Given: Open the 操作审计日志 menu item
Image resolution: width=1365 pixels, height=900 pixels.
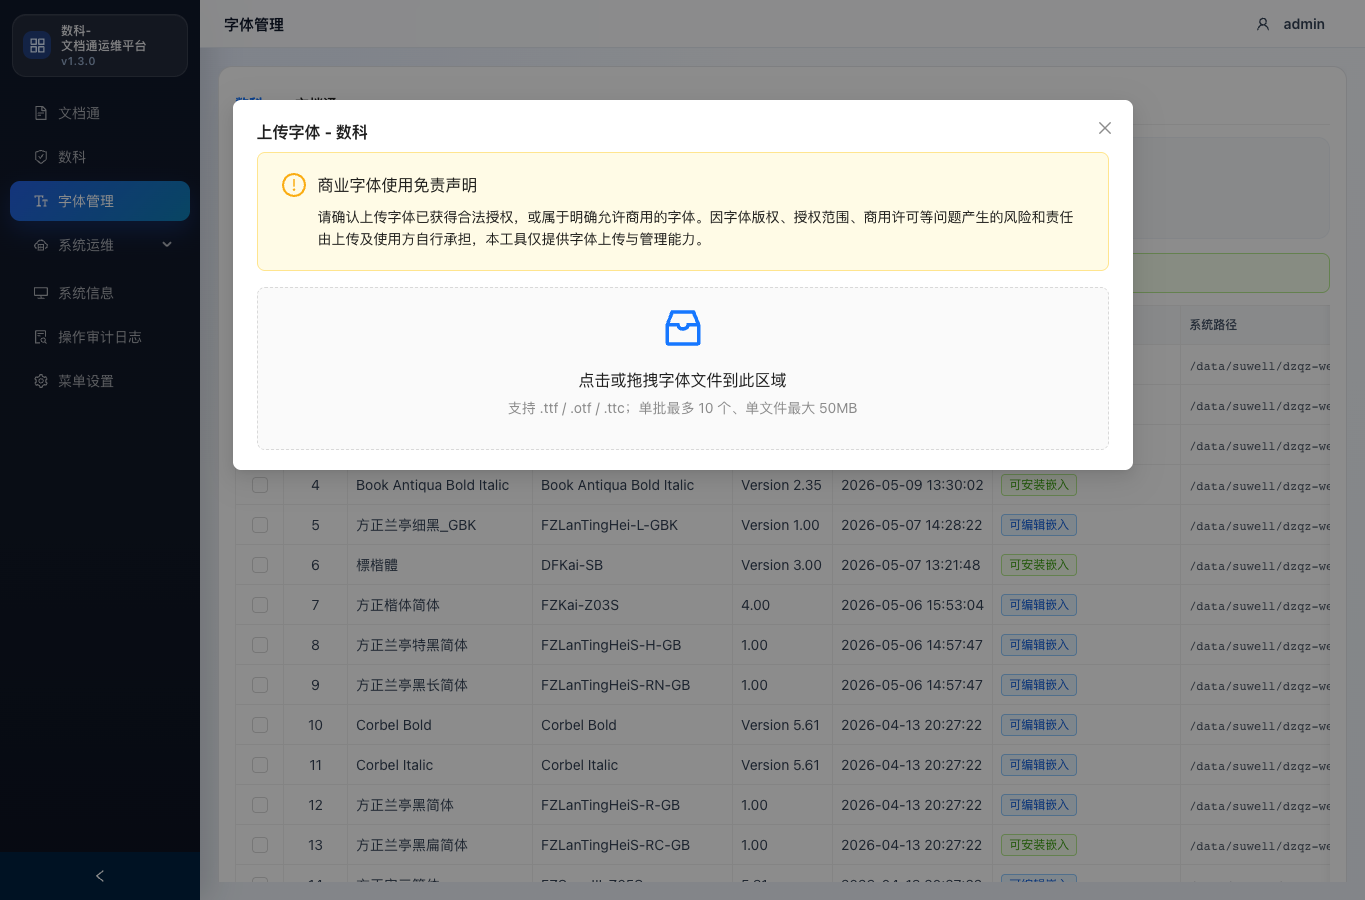Looking at the screenshot, I should (x=100, y=337).
